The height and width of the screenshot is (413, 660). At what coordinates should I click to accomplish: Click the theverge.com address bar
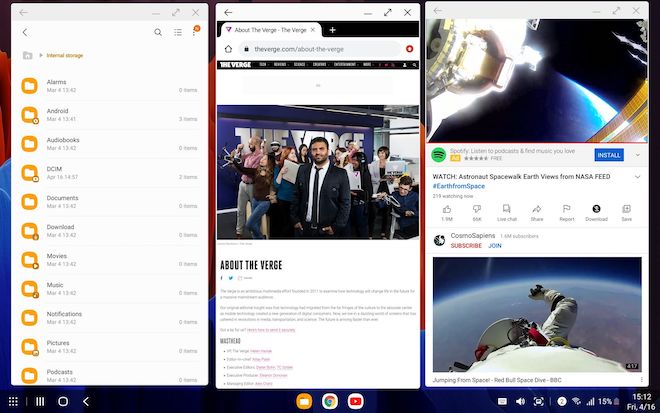click(x=320, y=49)
